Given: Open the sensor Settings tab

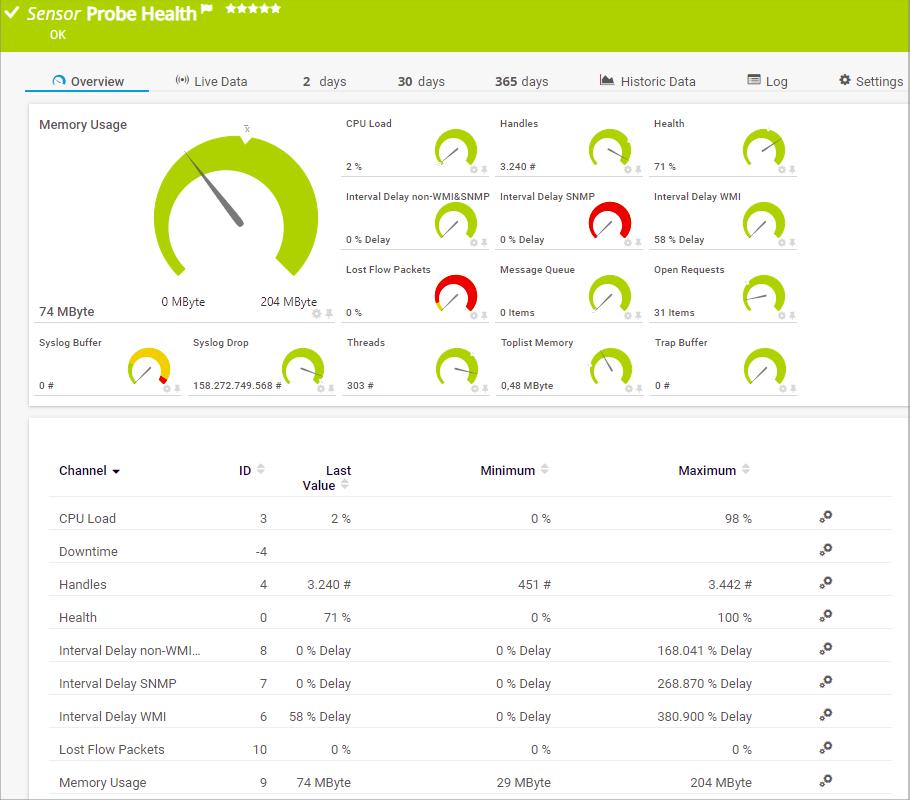Looking at the screenshot, I should tap(871, 81).
